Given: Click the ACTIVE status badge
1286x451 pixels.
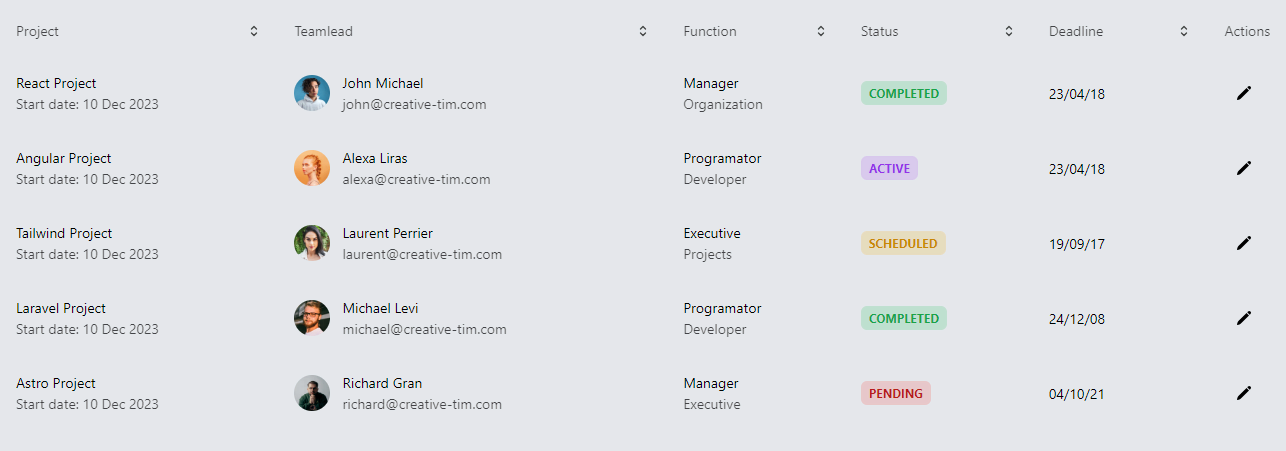Looking at the screenshot, I should tap(889, 168).
